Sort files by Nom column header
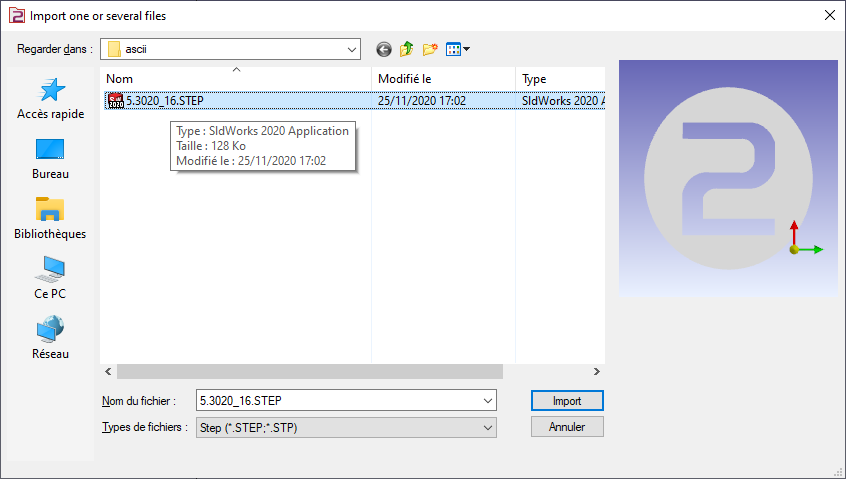 pos(236,79)
